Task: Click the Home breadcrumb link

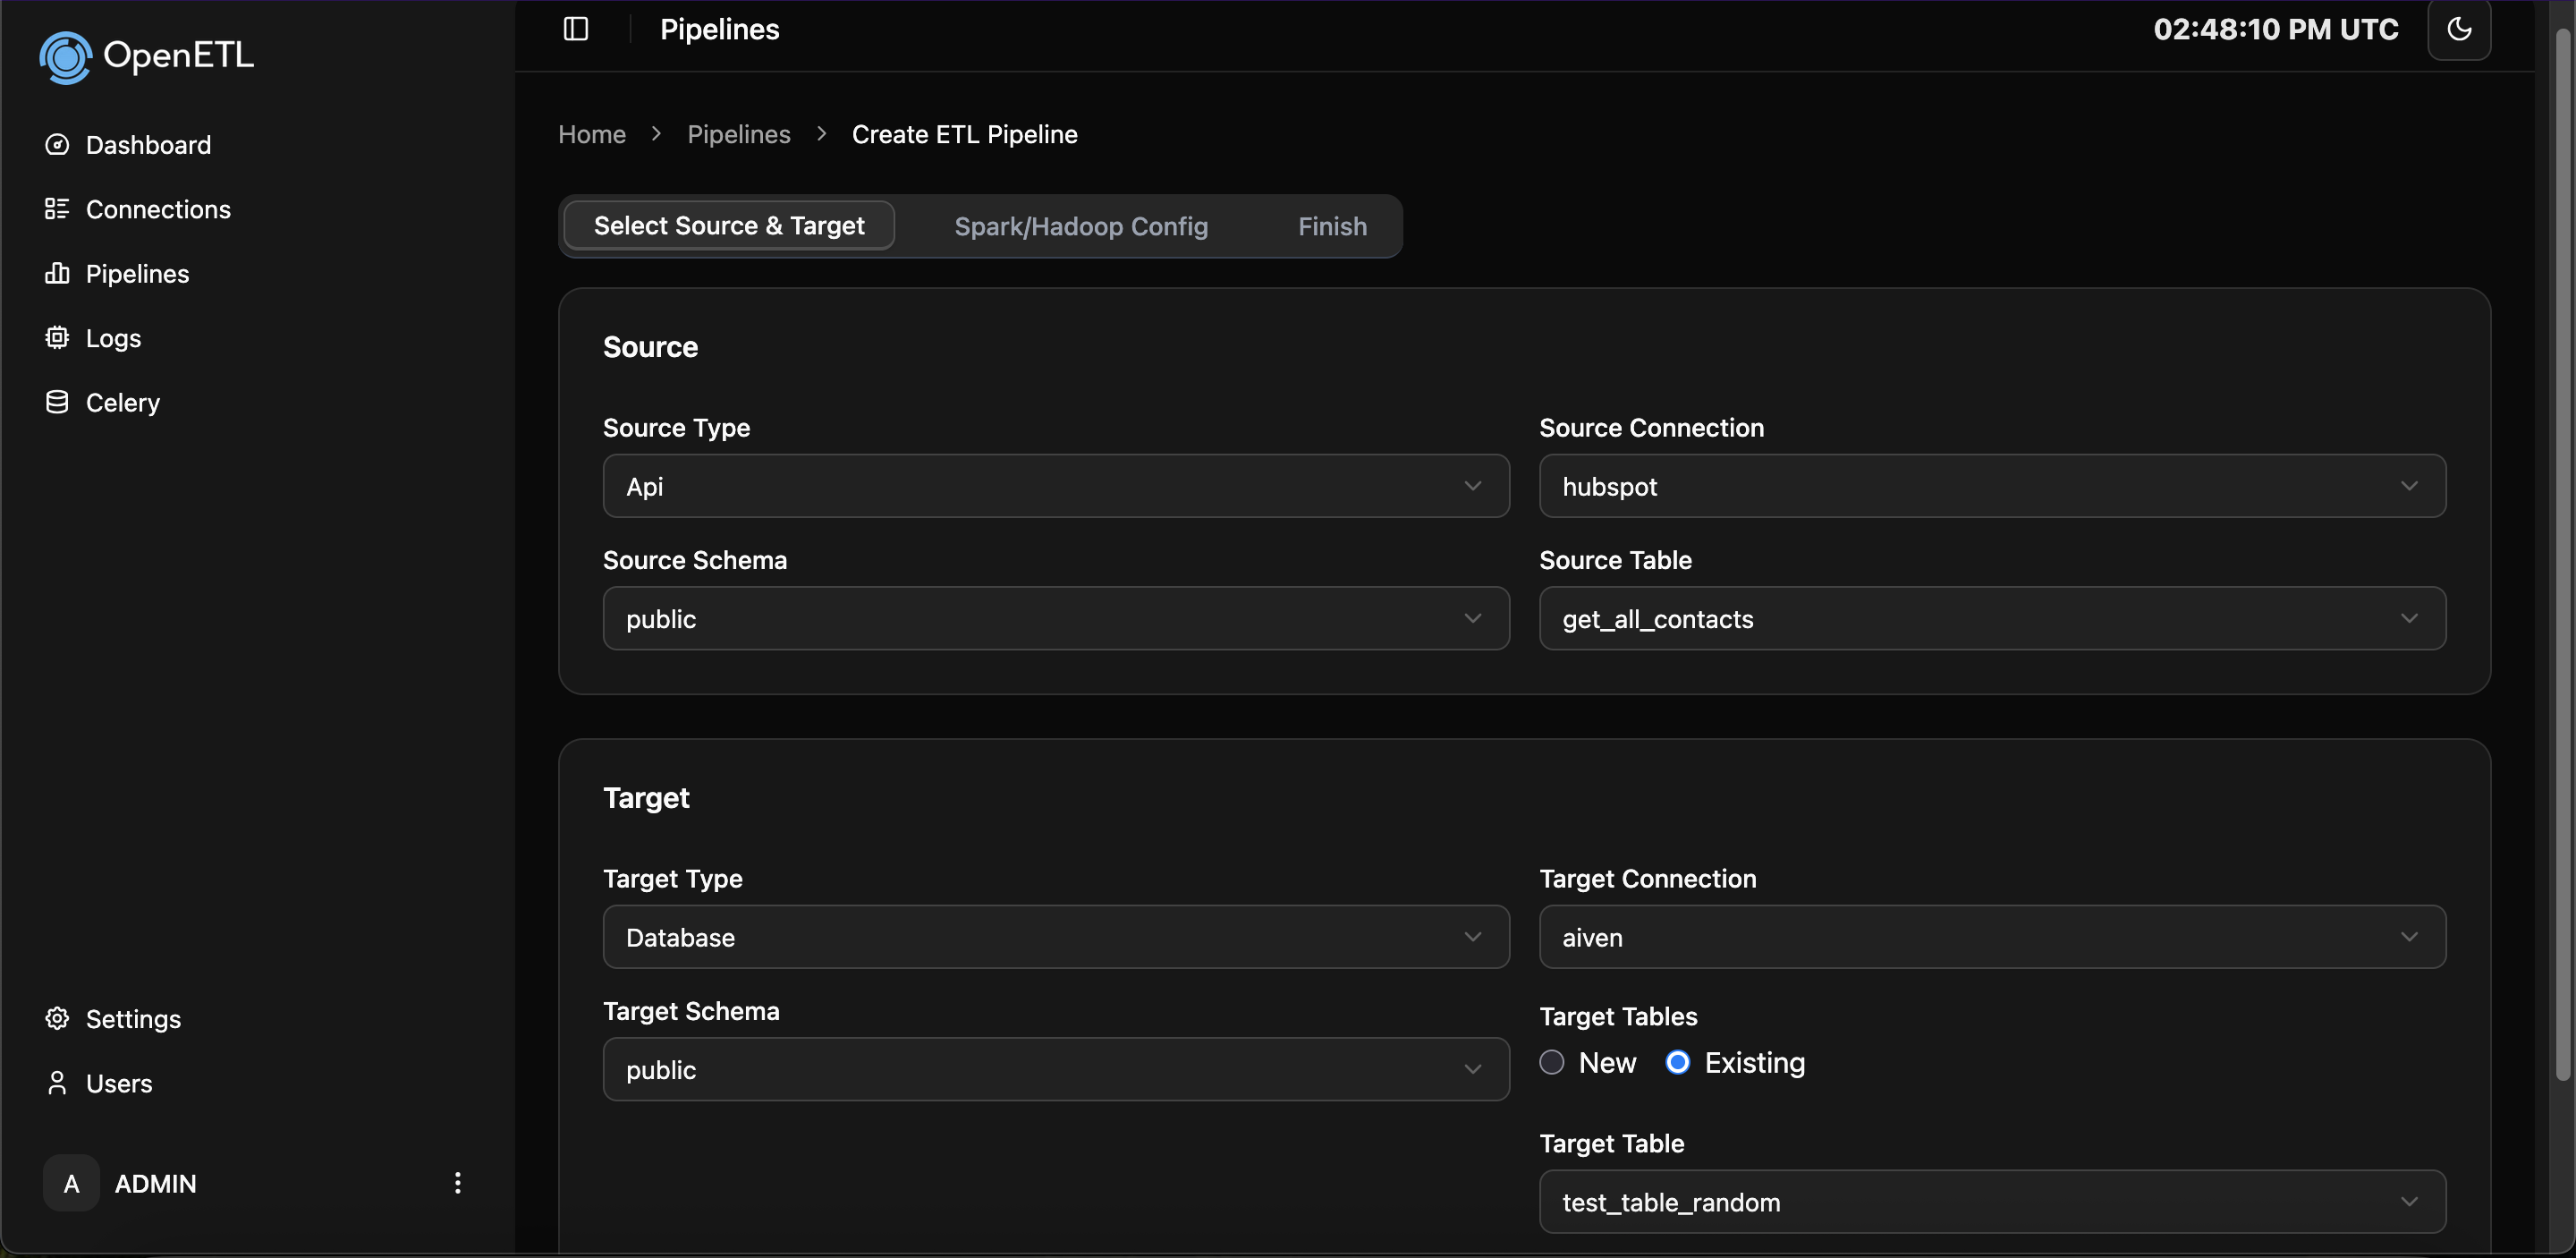Action: 592,134
